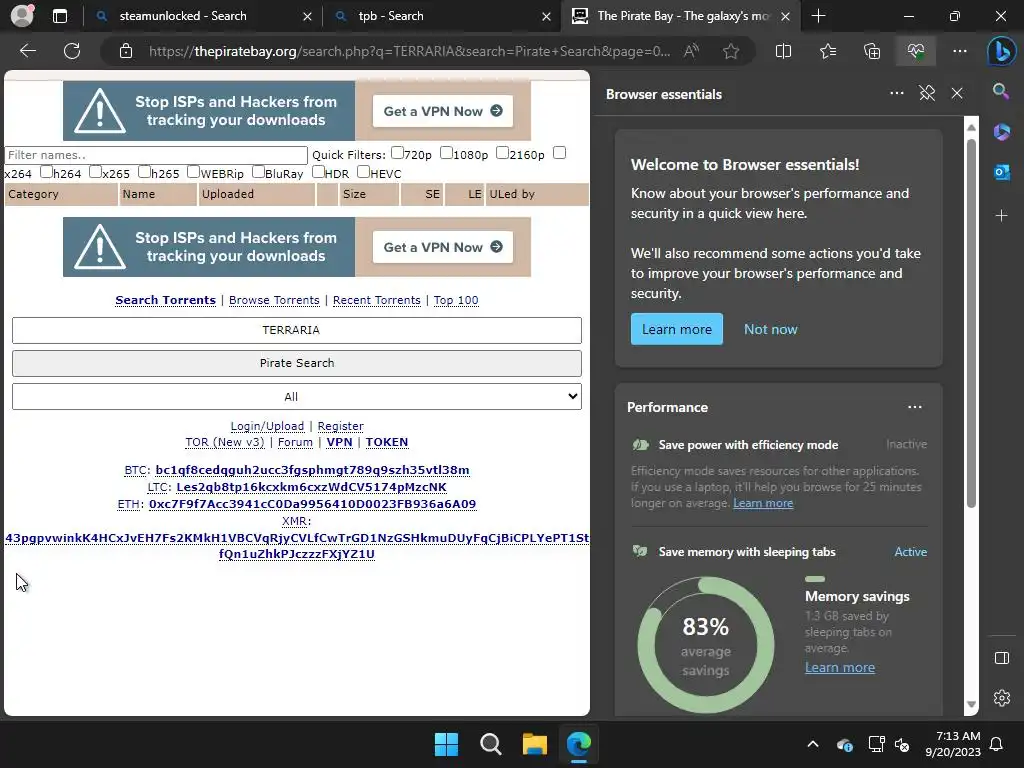The image size is (1024, 768).
Task: Add page to favorites star icon
Action: (x=731, y=51)
